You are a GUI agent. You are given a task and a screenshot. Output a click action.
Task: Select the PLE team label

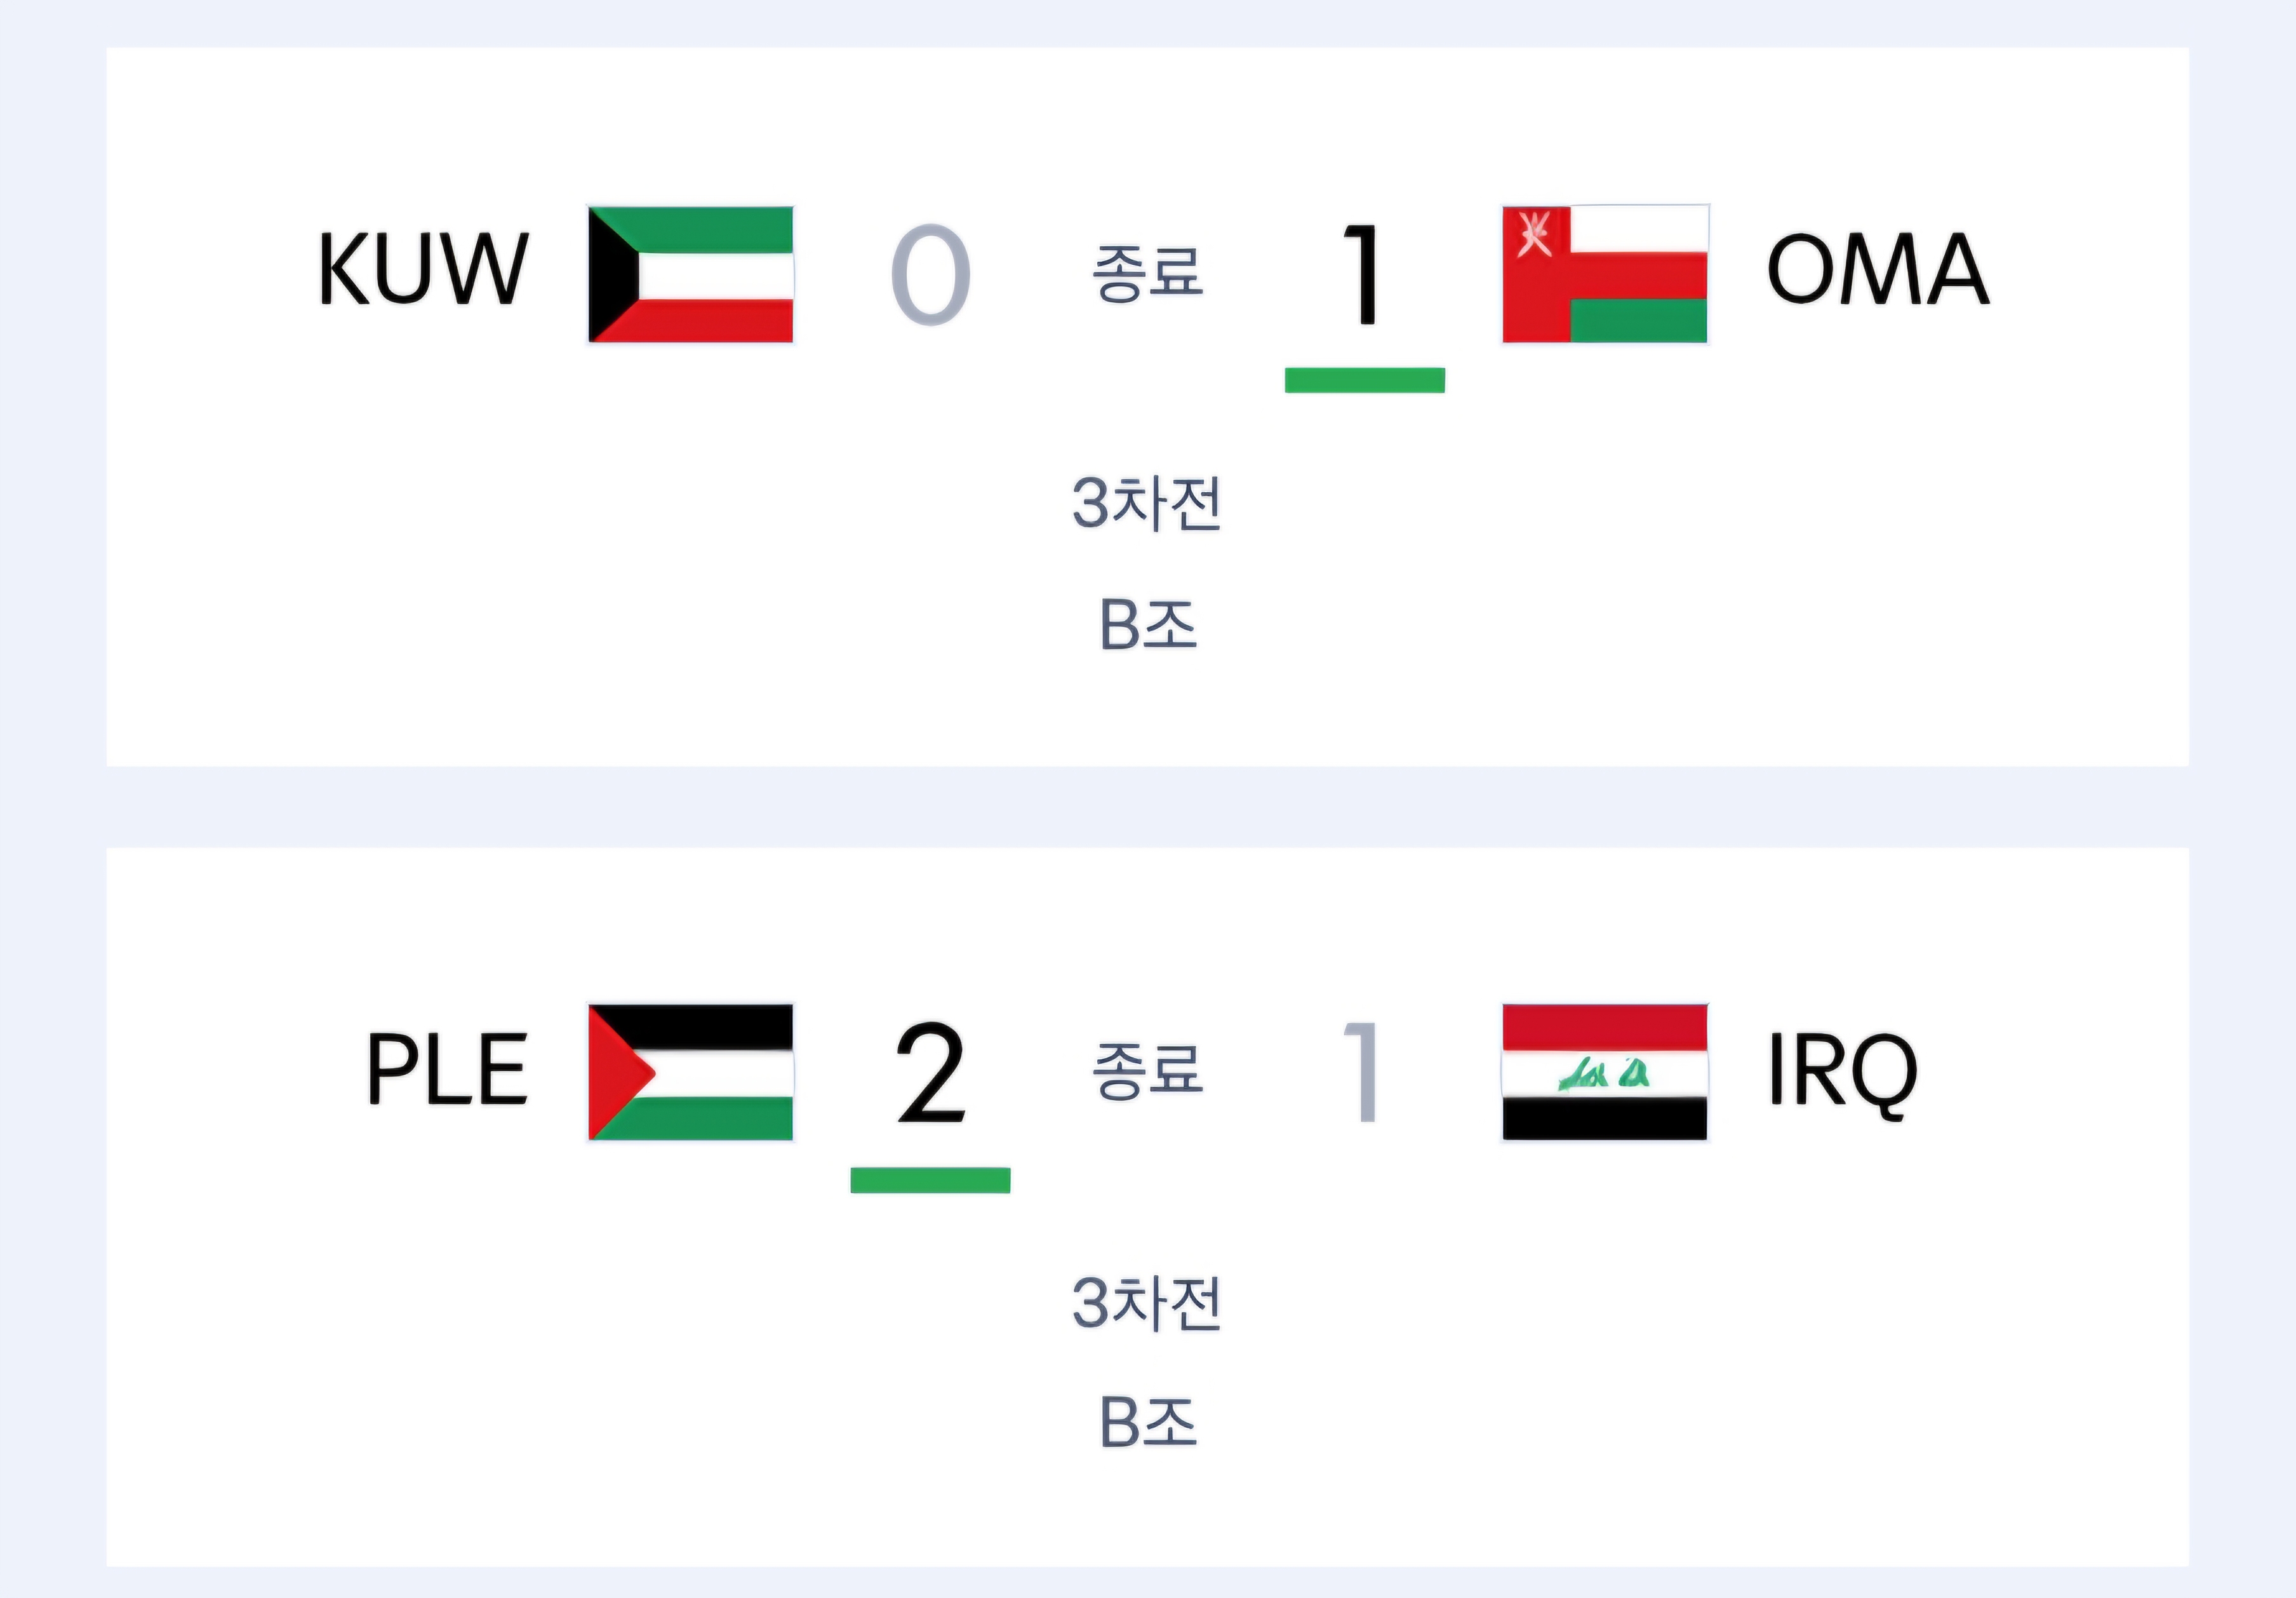pos(447,1068)
